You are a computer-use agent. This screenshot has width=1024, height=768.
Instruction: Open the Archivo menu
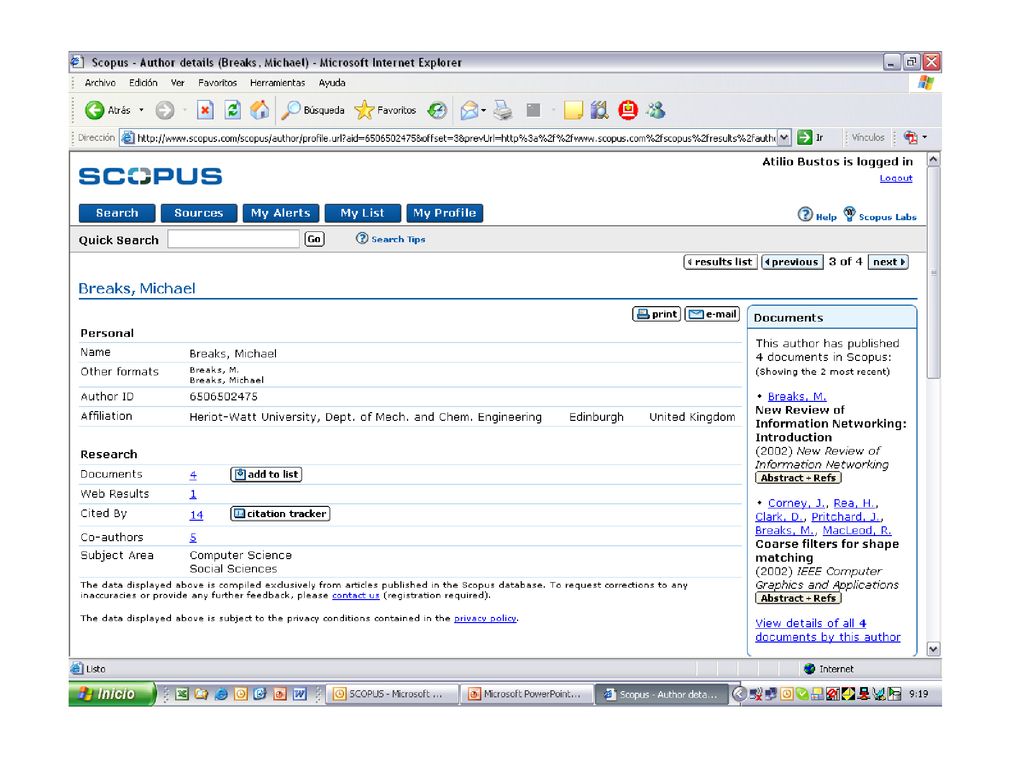[x=100, y=83]
